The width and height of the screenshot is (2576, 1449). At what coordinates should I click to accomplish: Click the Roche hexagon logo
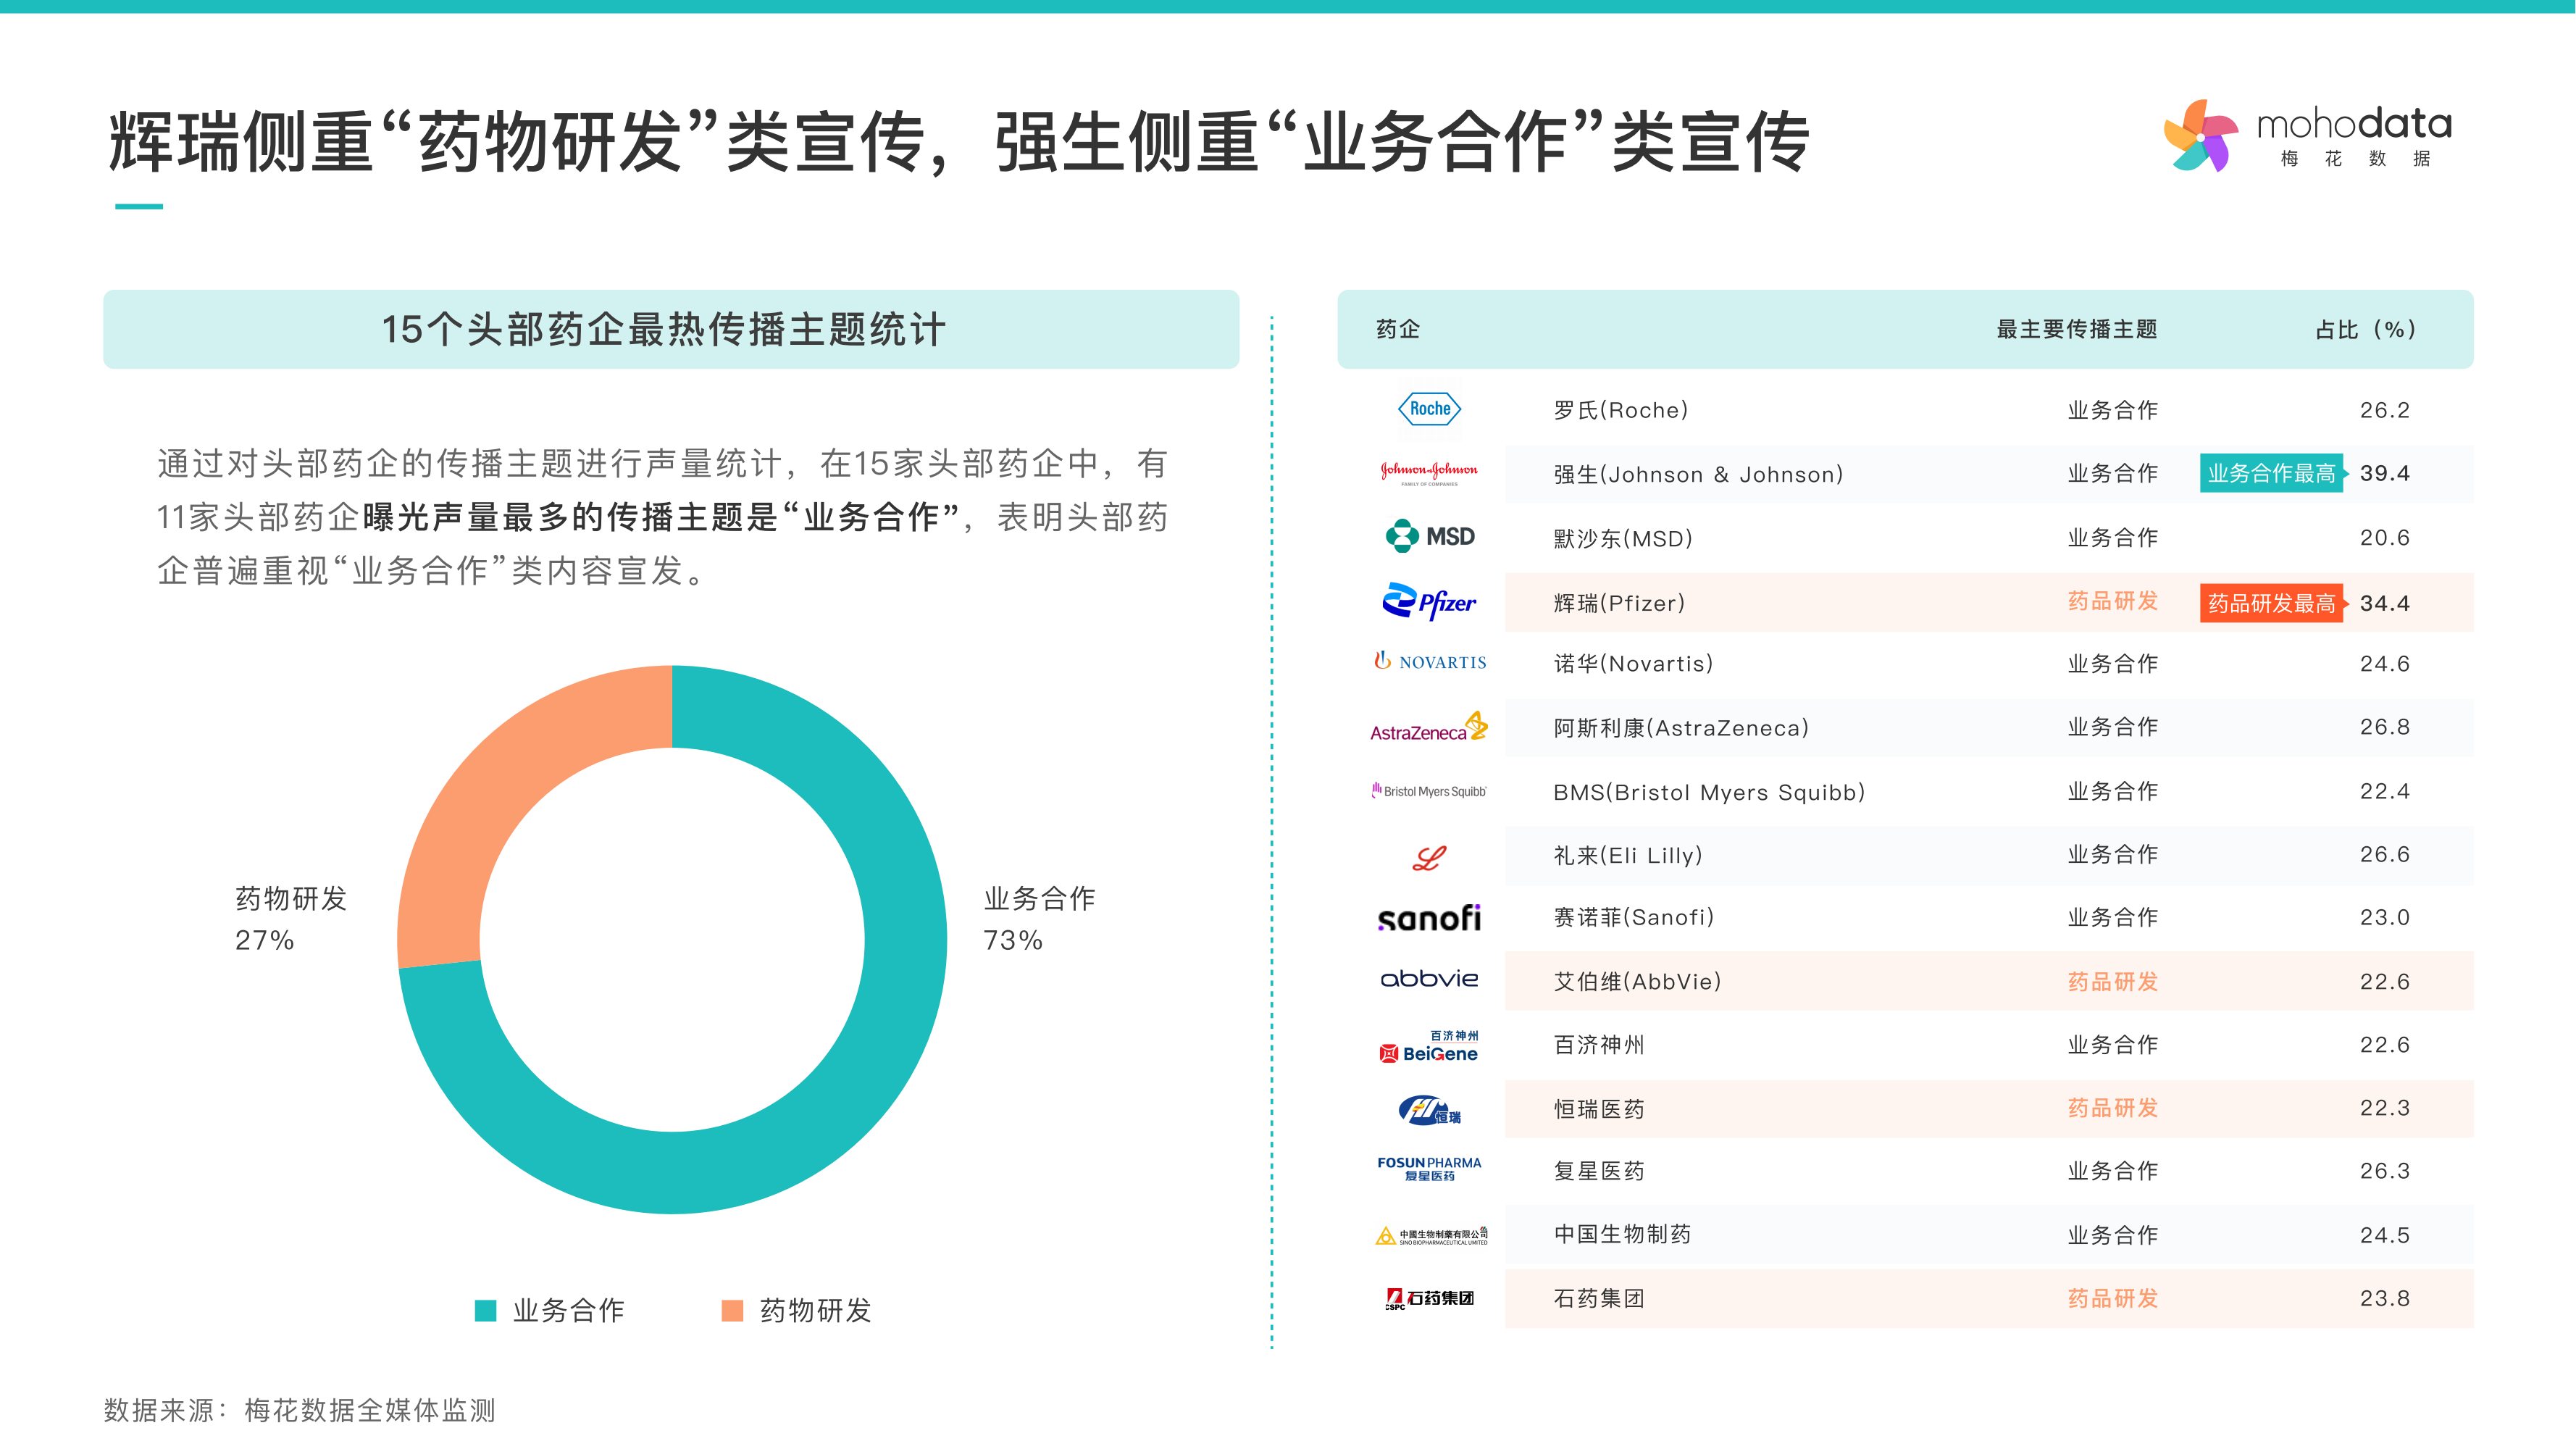click(x=1429, y=409)
